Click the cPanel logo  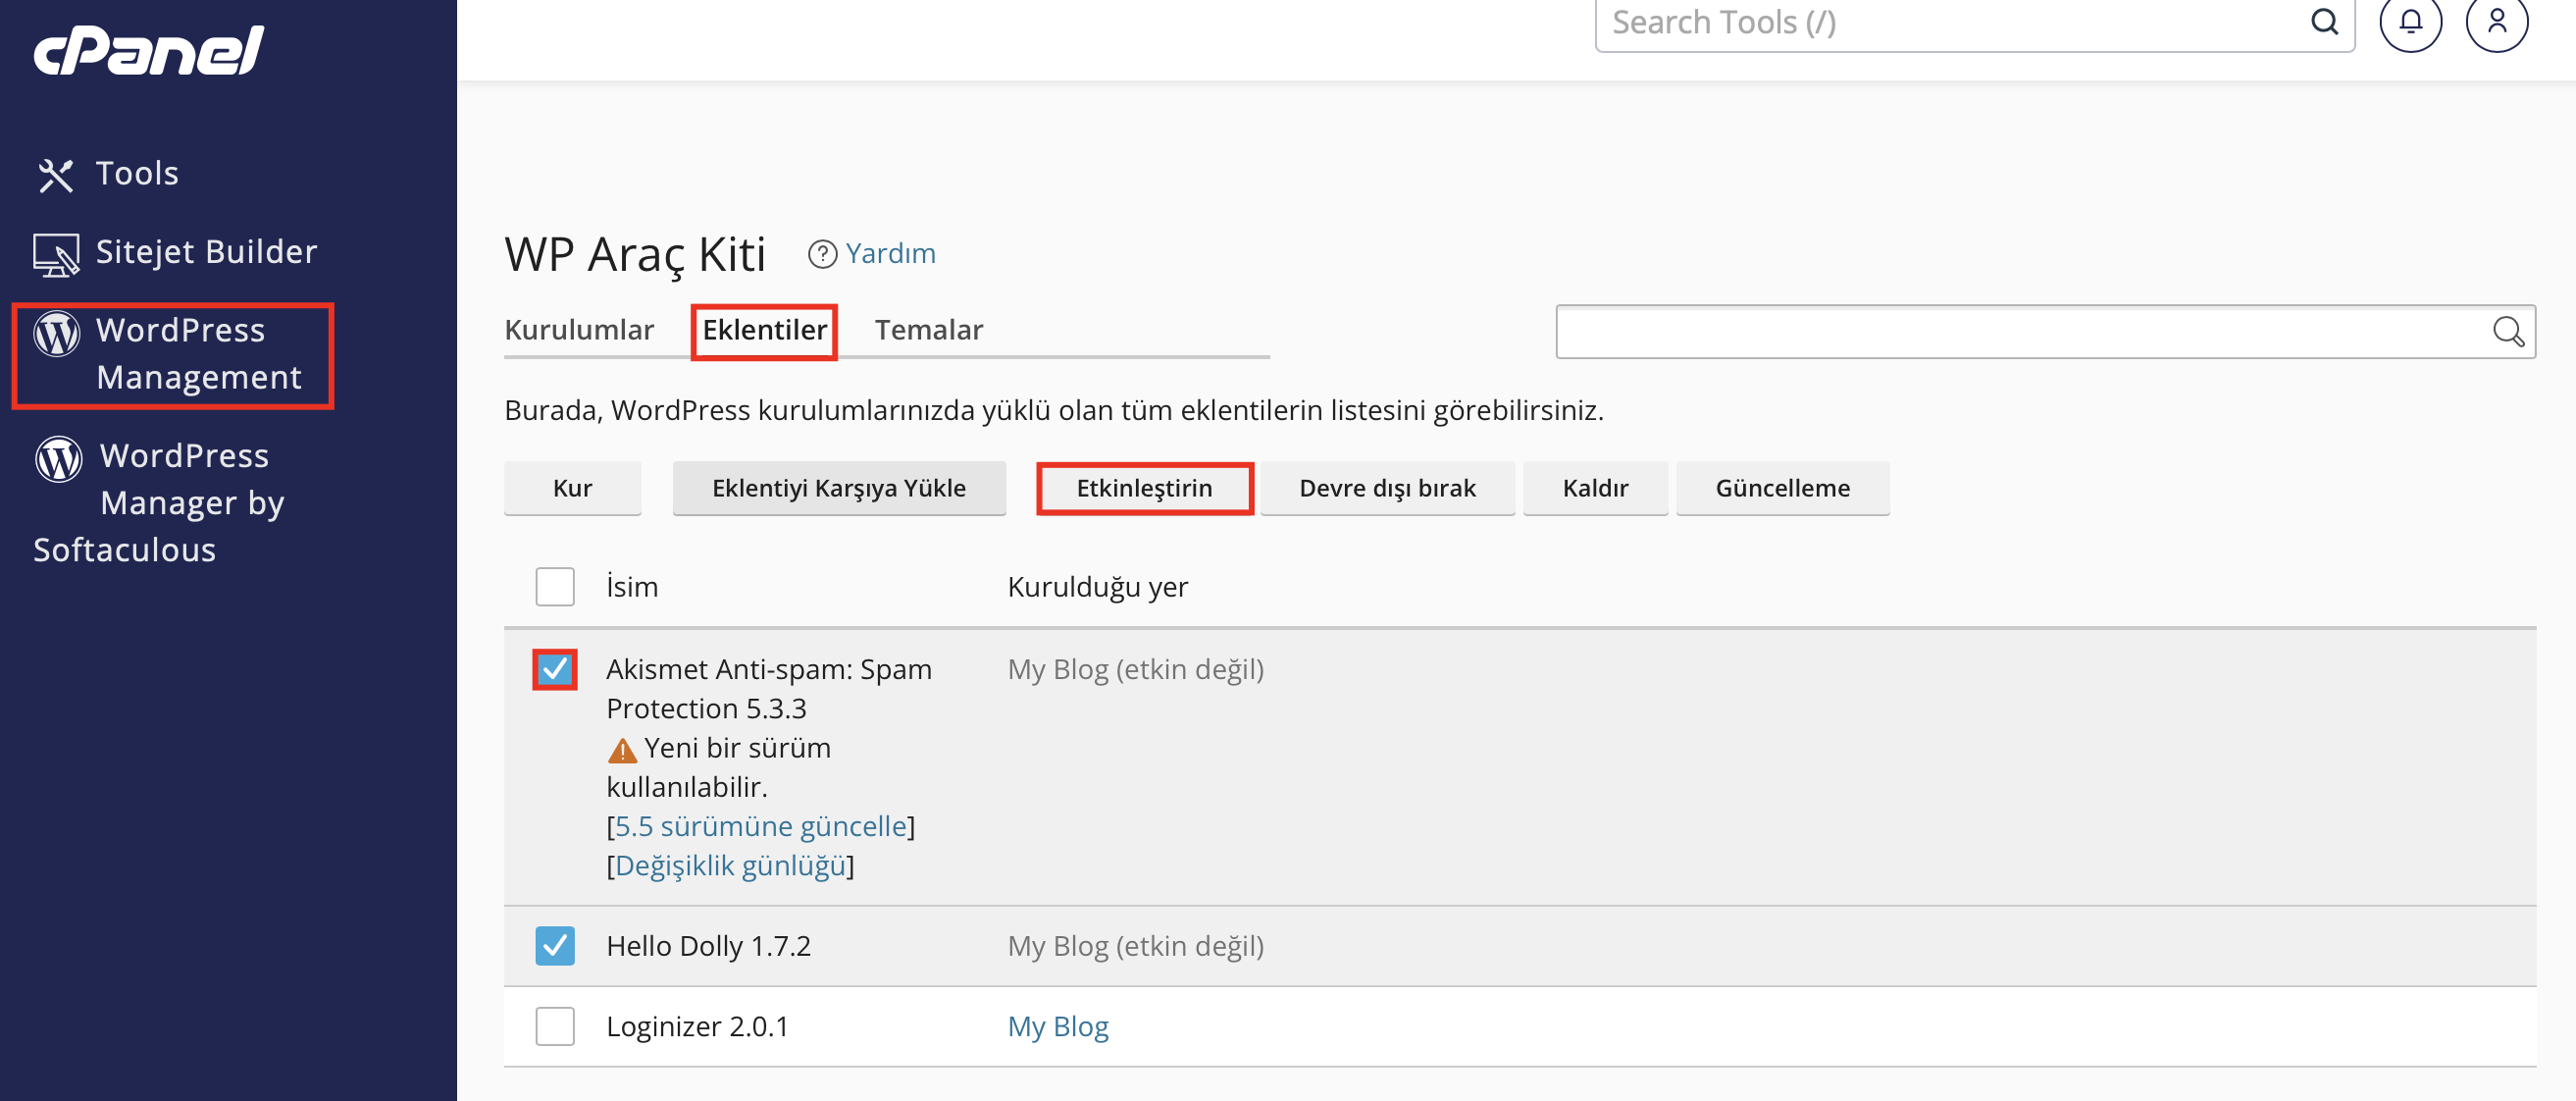pos(148,50)
